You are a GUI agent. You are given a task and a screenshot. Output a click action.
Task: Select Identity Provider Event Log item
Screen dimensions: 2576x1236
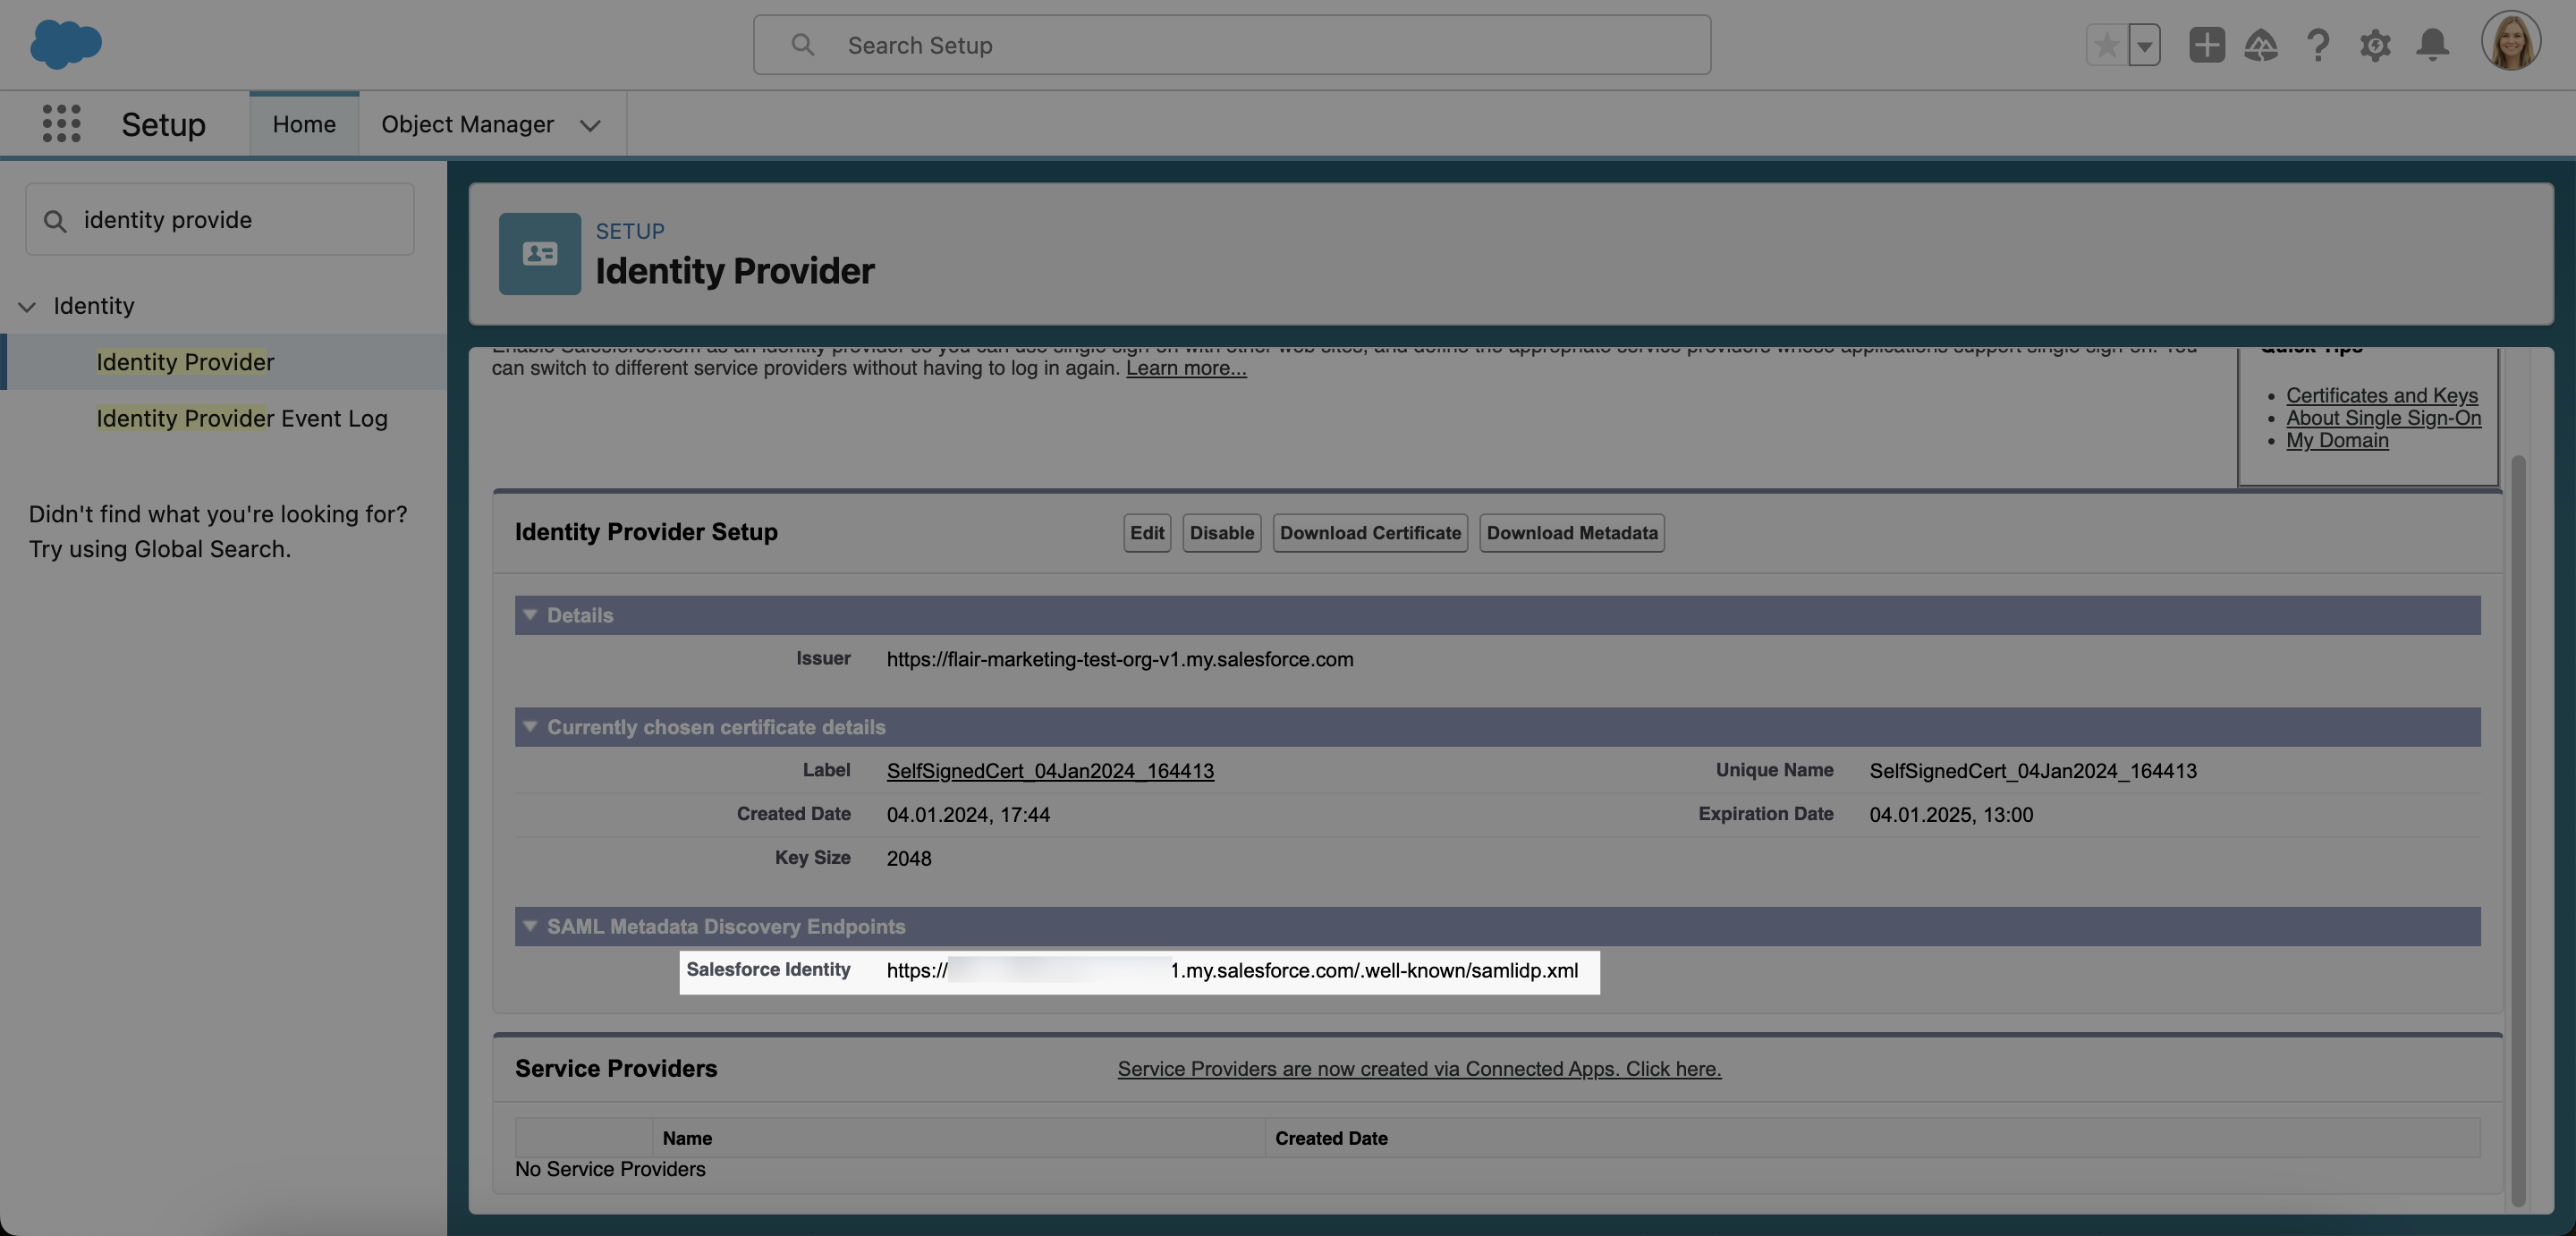tap(241, 416)
